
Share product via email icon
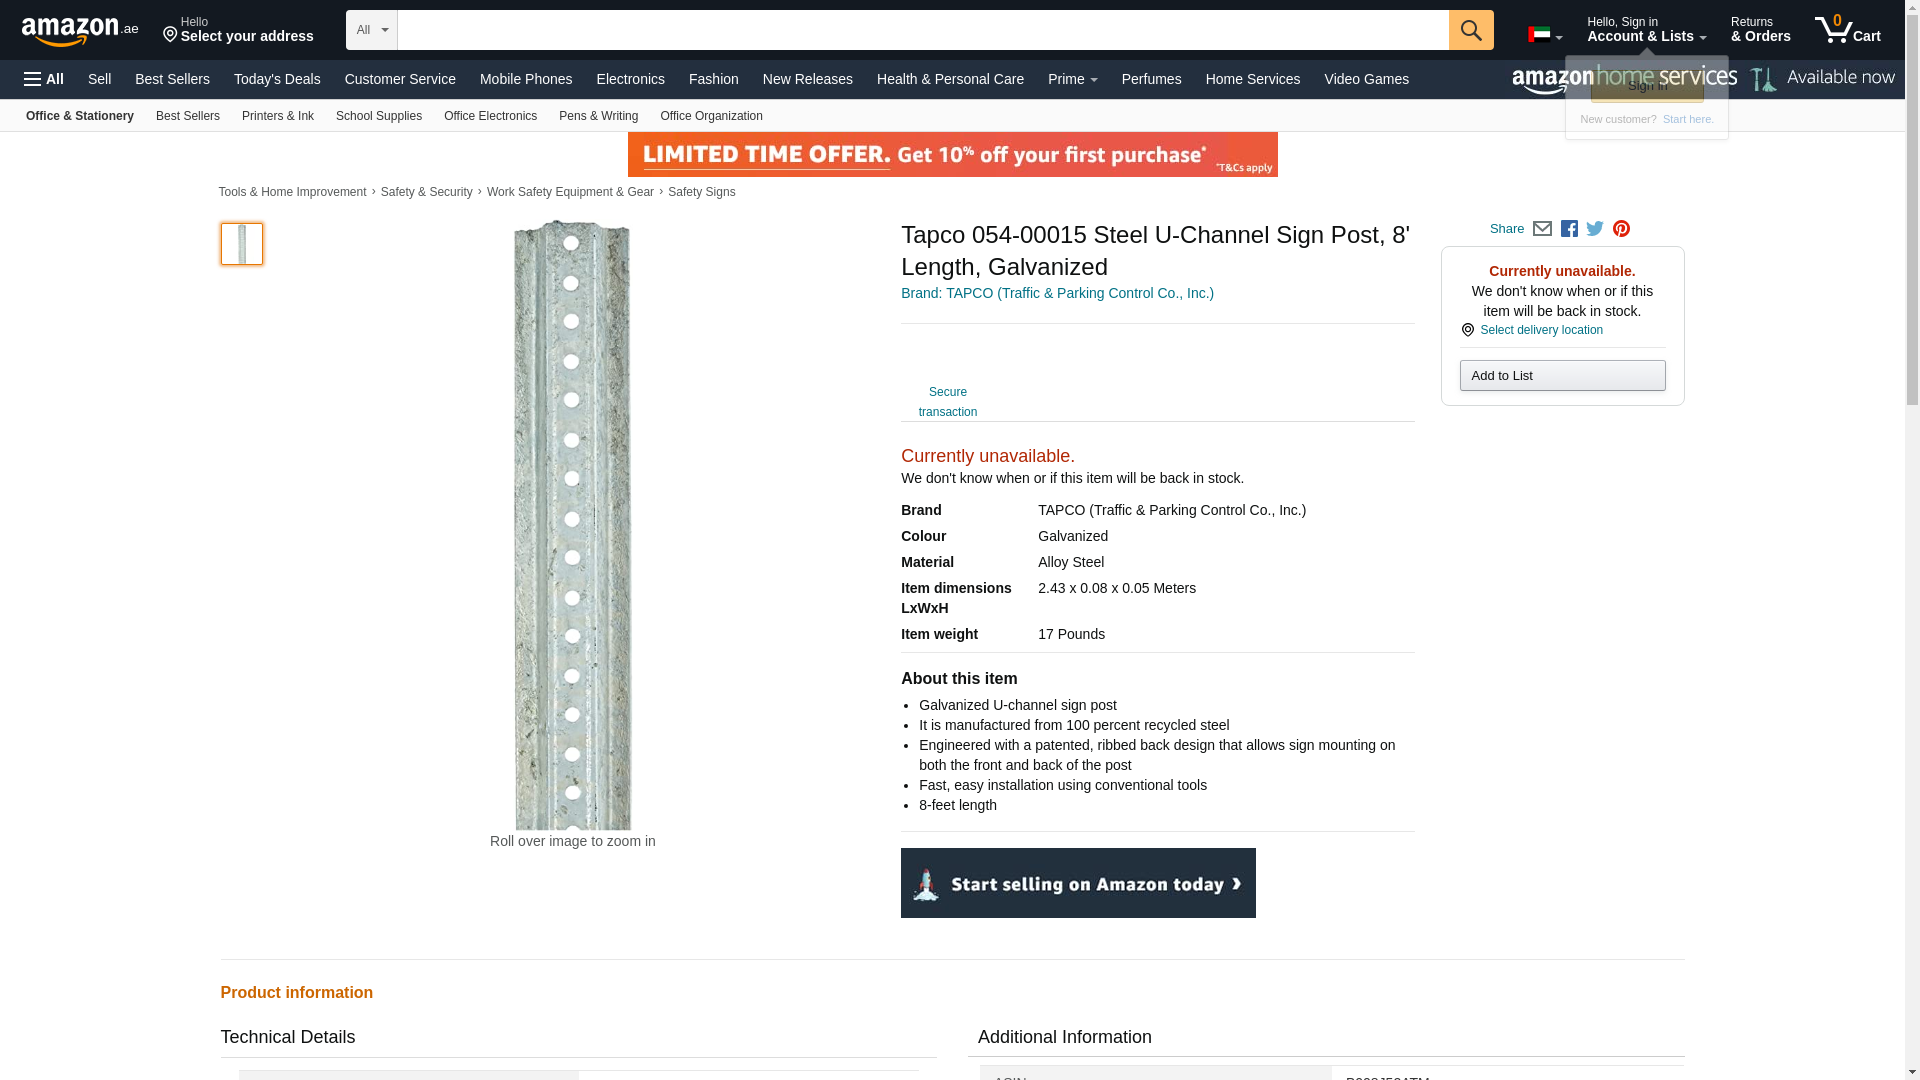(1542, 229)
